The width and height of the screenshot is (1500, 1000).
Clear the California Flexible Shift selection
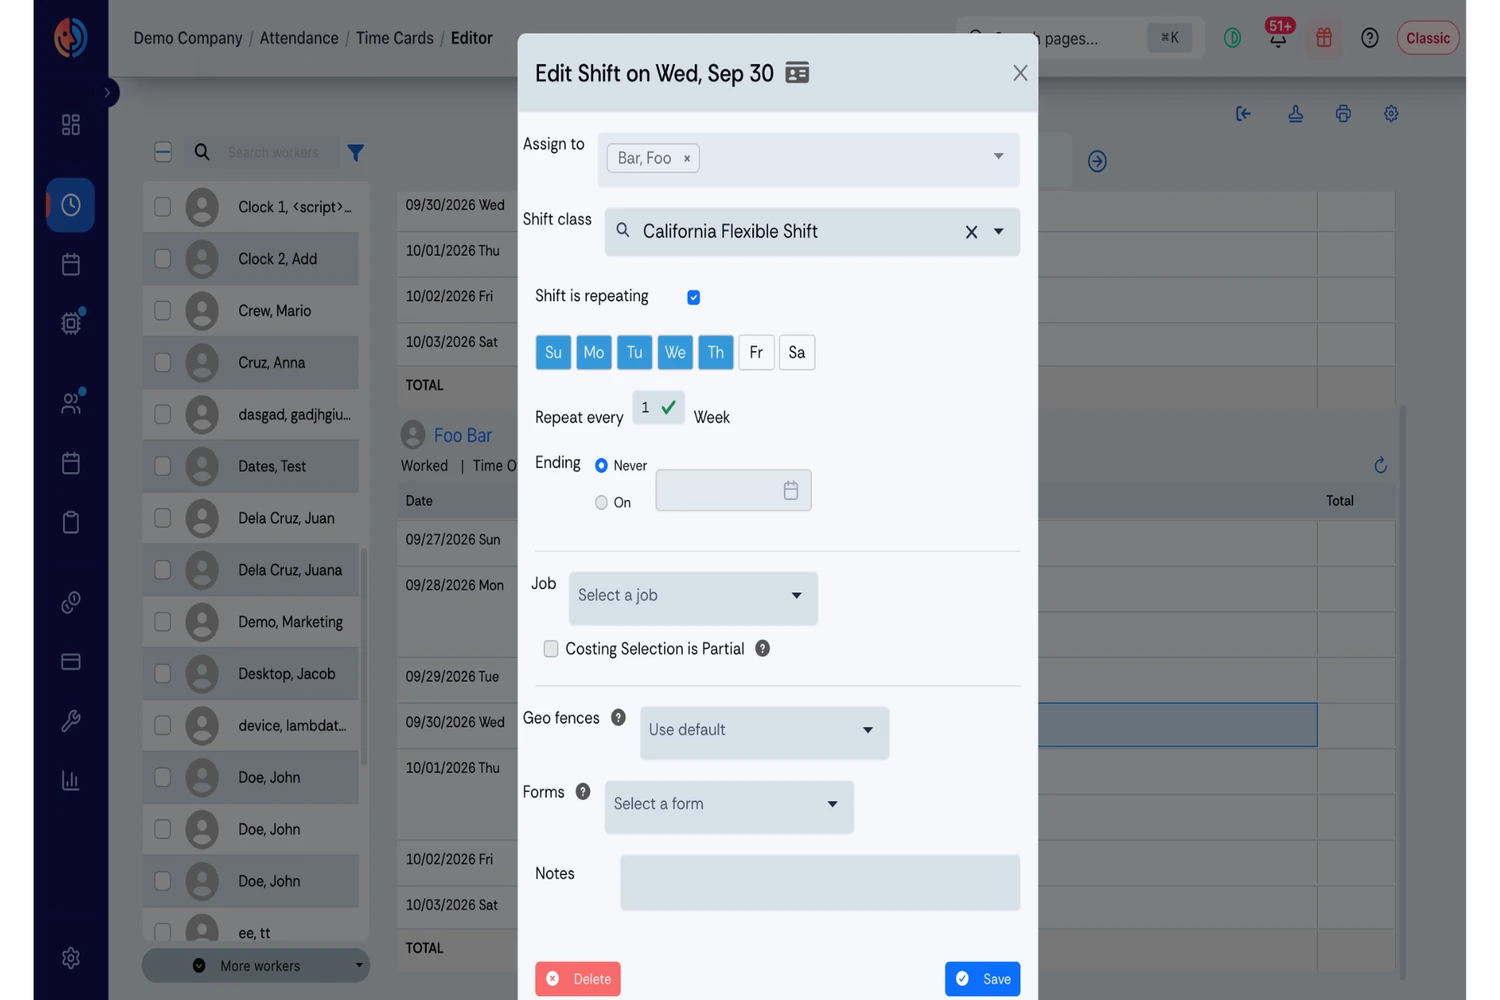click(971, 232)
